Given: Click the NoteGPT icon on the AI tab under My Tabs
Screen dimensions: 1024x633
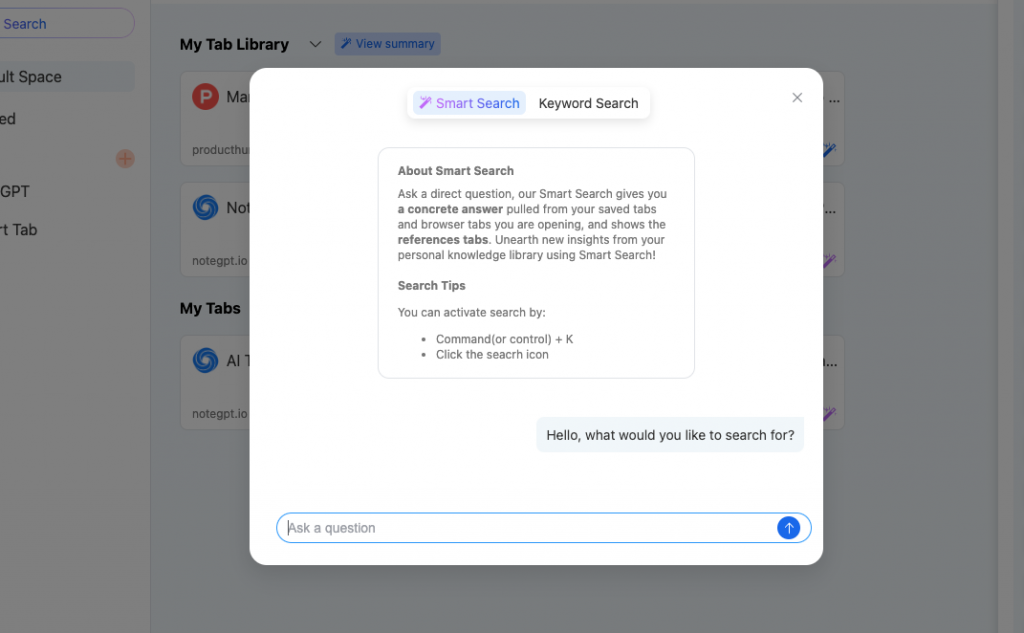Looking at the screenshot, I should pyautogui.click(x=204, y=360).
